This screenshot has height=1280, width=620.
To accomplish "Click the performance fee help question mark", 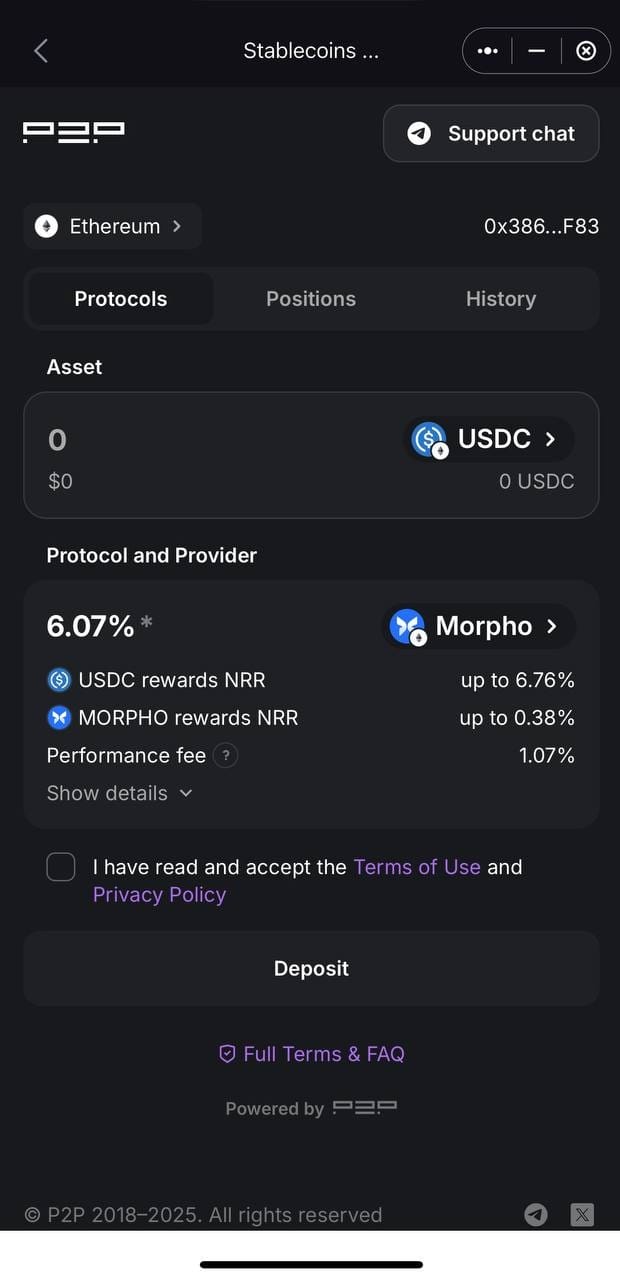I will [226, 756].
